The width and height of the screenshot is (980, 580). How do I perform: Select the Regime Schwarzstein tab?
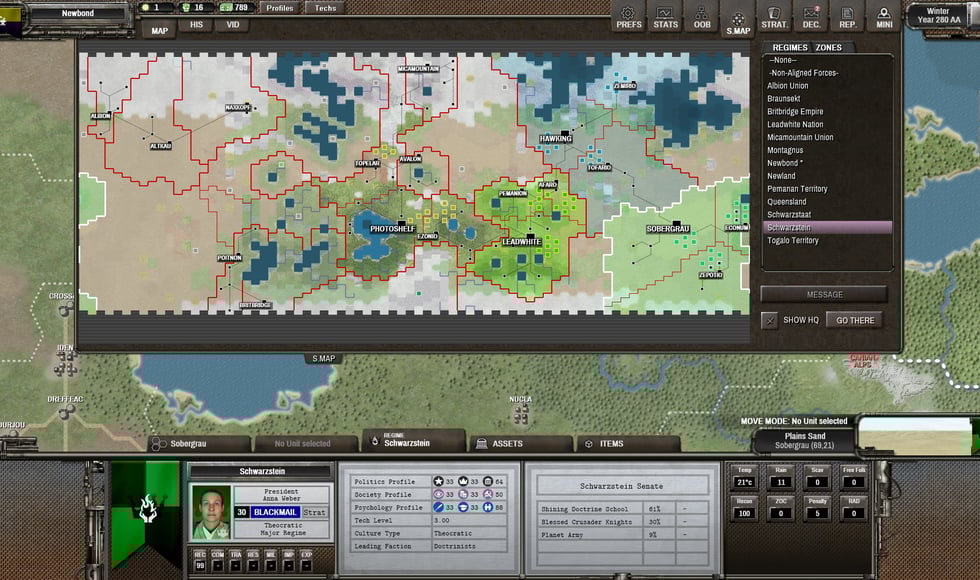tap(414, 441)
